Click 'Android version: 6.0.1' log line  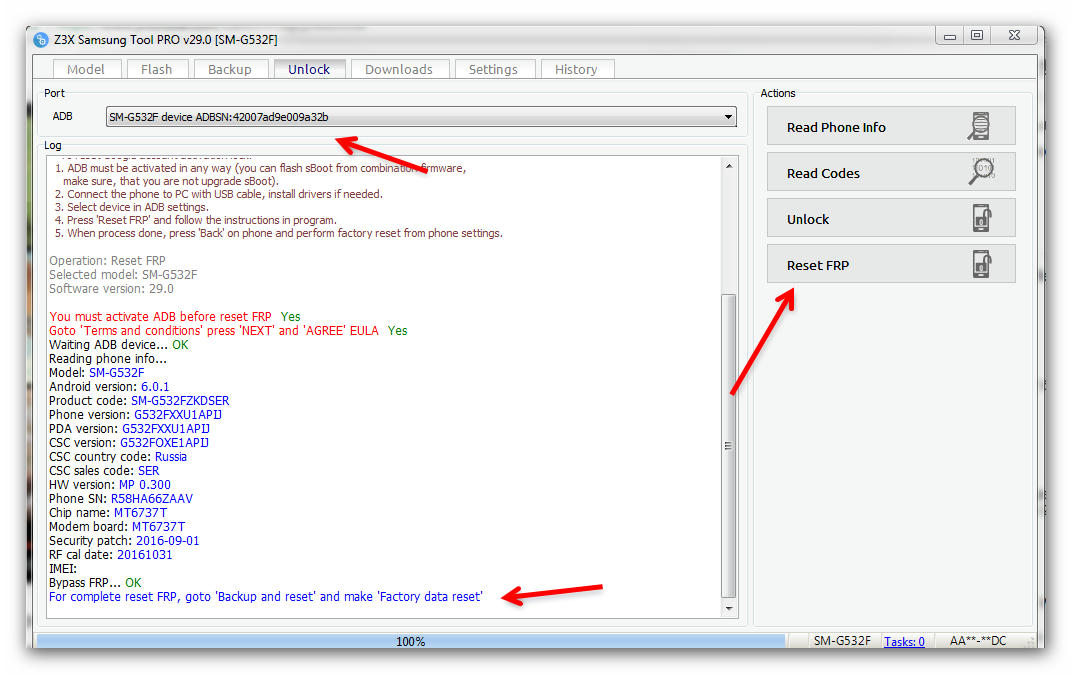tap(109, 386)
